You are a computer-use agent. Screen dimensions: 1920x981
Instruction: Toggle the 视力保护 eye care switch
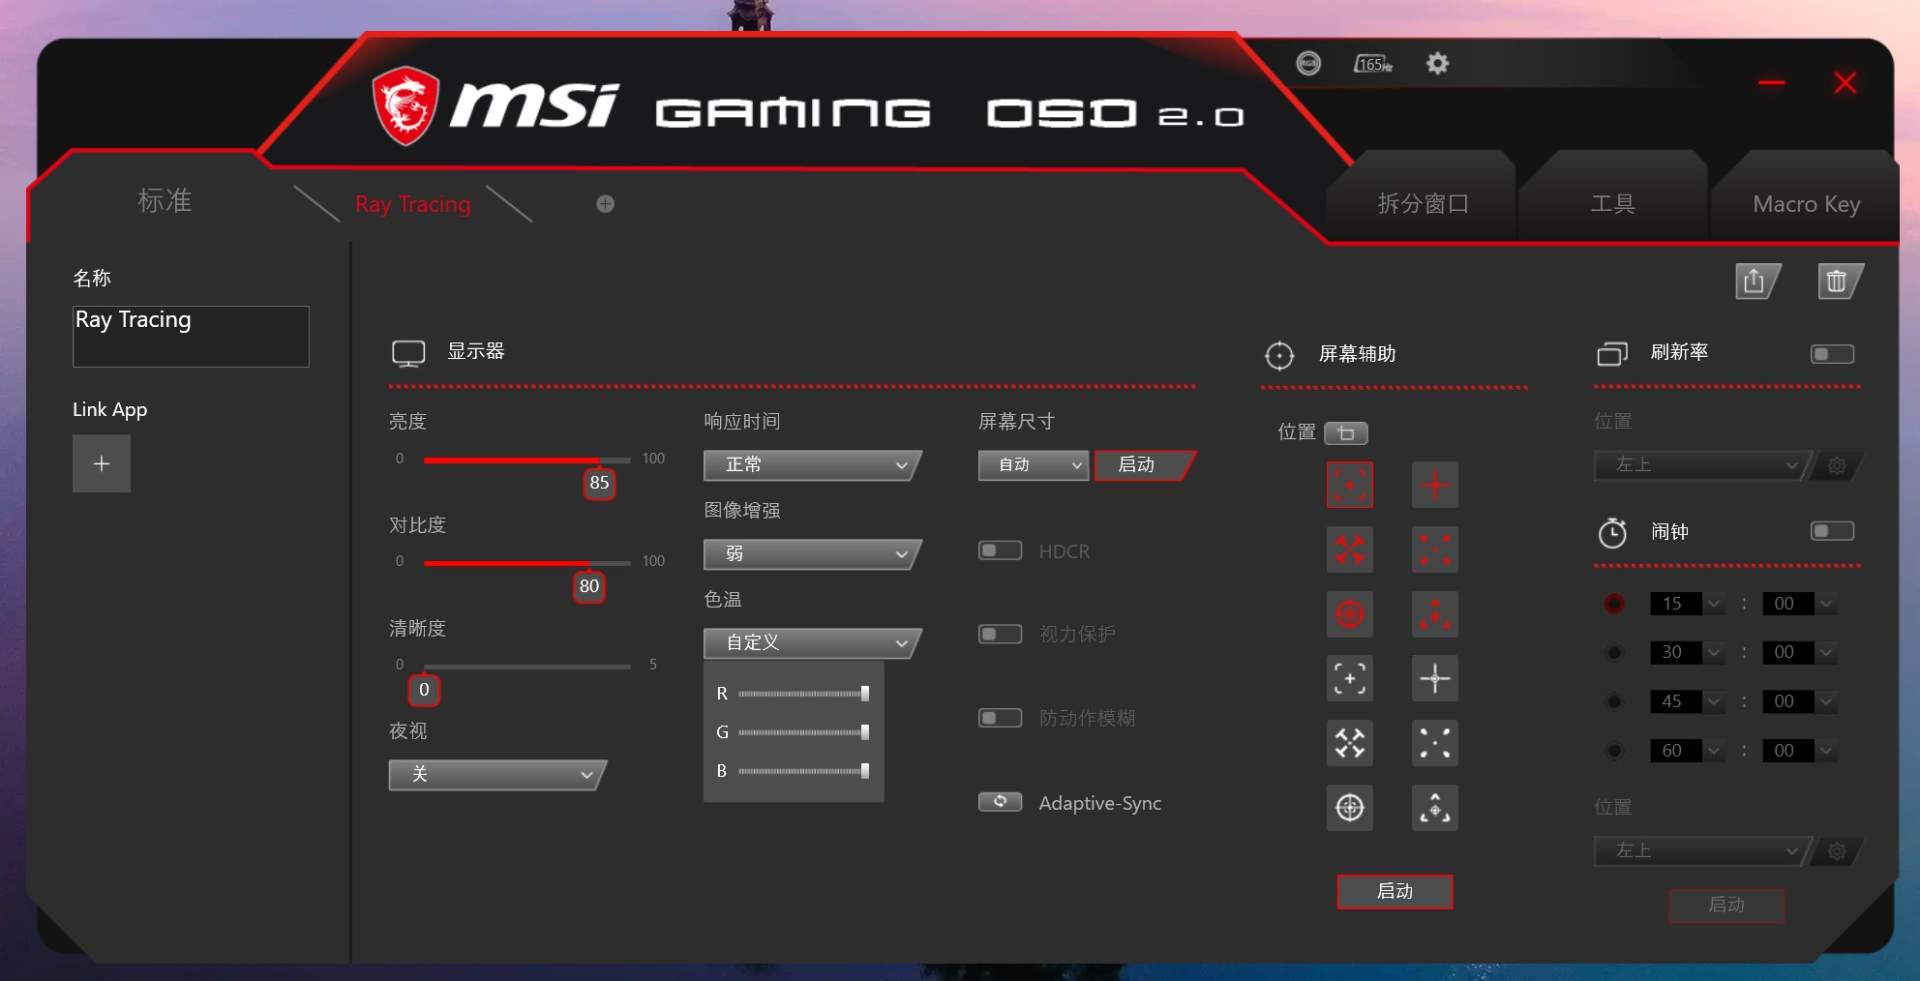point(1000,634)
